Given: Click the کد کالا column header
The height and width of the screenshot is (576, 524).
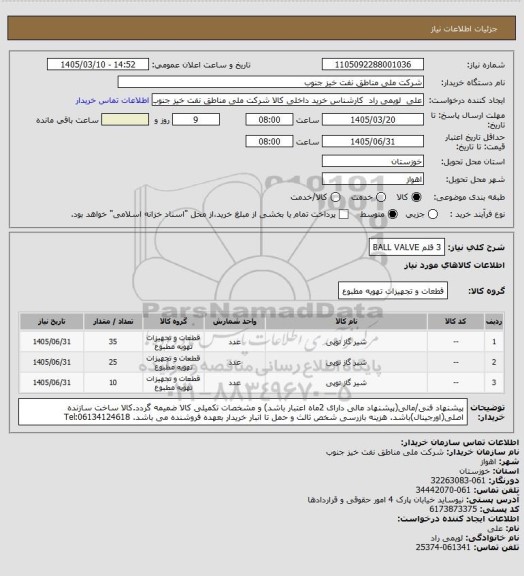Looking at the screenshot, I should tap(456, 321).
